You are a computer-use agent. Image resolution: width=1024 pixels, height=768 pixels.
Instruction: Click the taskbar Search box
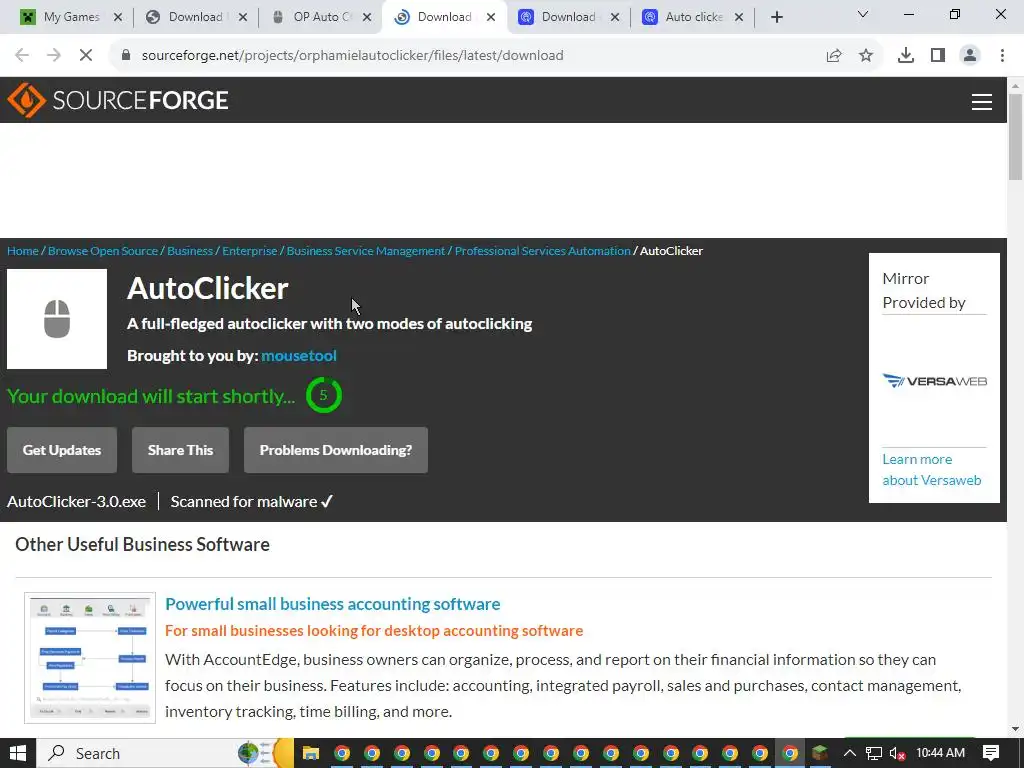click(163, 753)
